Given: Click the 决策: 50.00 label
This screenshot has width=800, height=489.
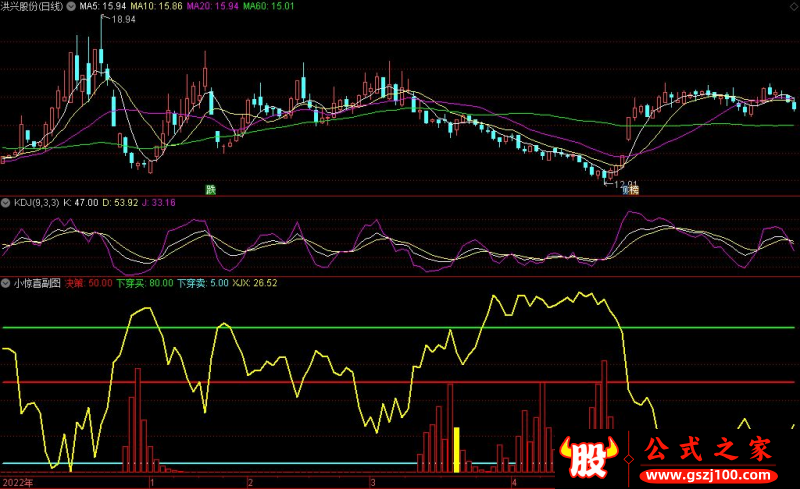Looking at the screenshot, I should point(89,283).
